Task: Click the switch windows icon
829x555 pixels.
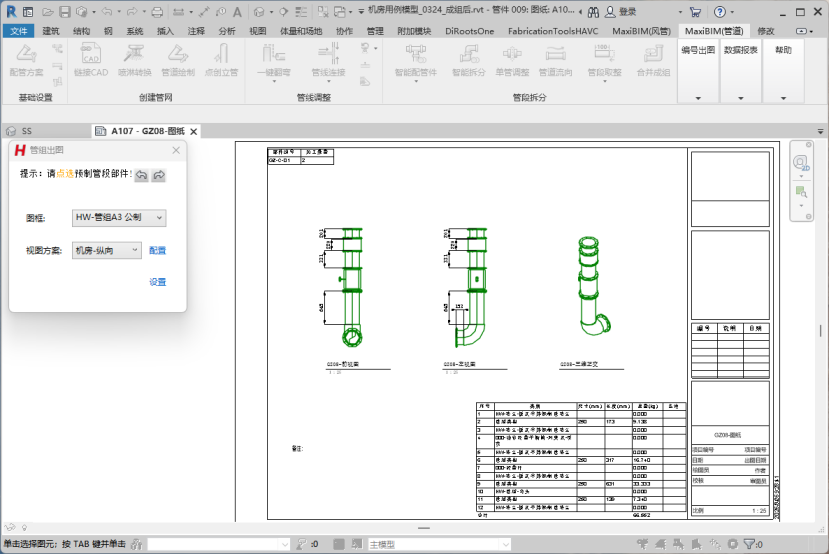Action: [339, 12]
